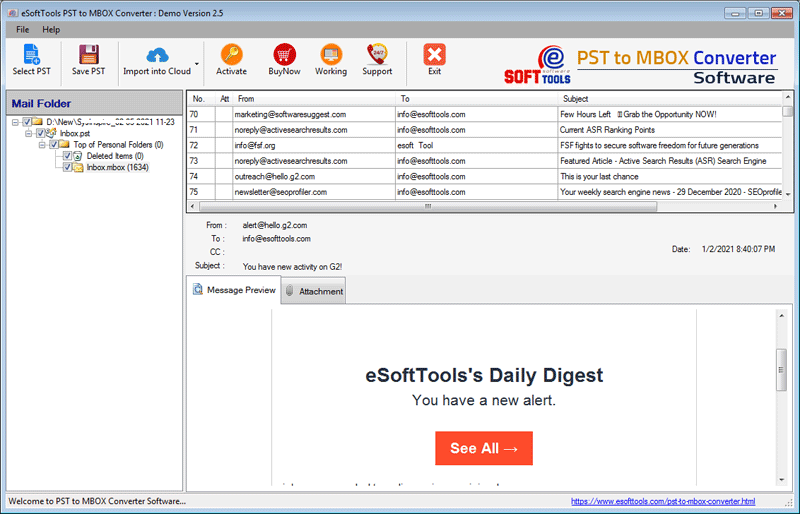
Task: Click the Attachment paperclip icon
Action: (289, 290)
